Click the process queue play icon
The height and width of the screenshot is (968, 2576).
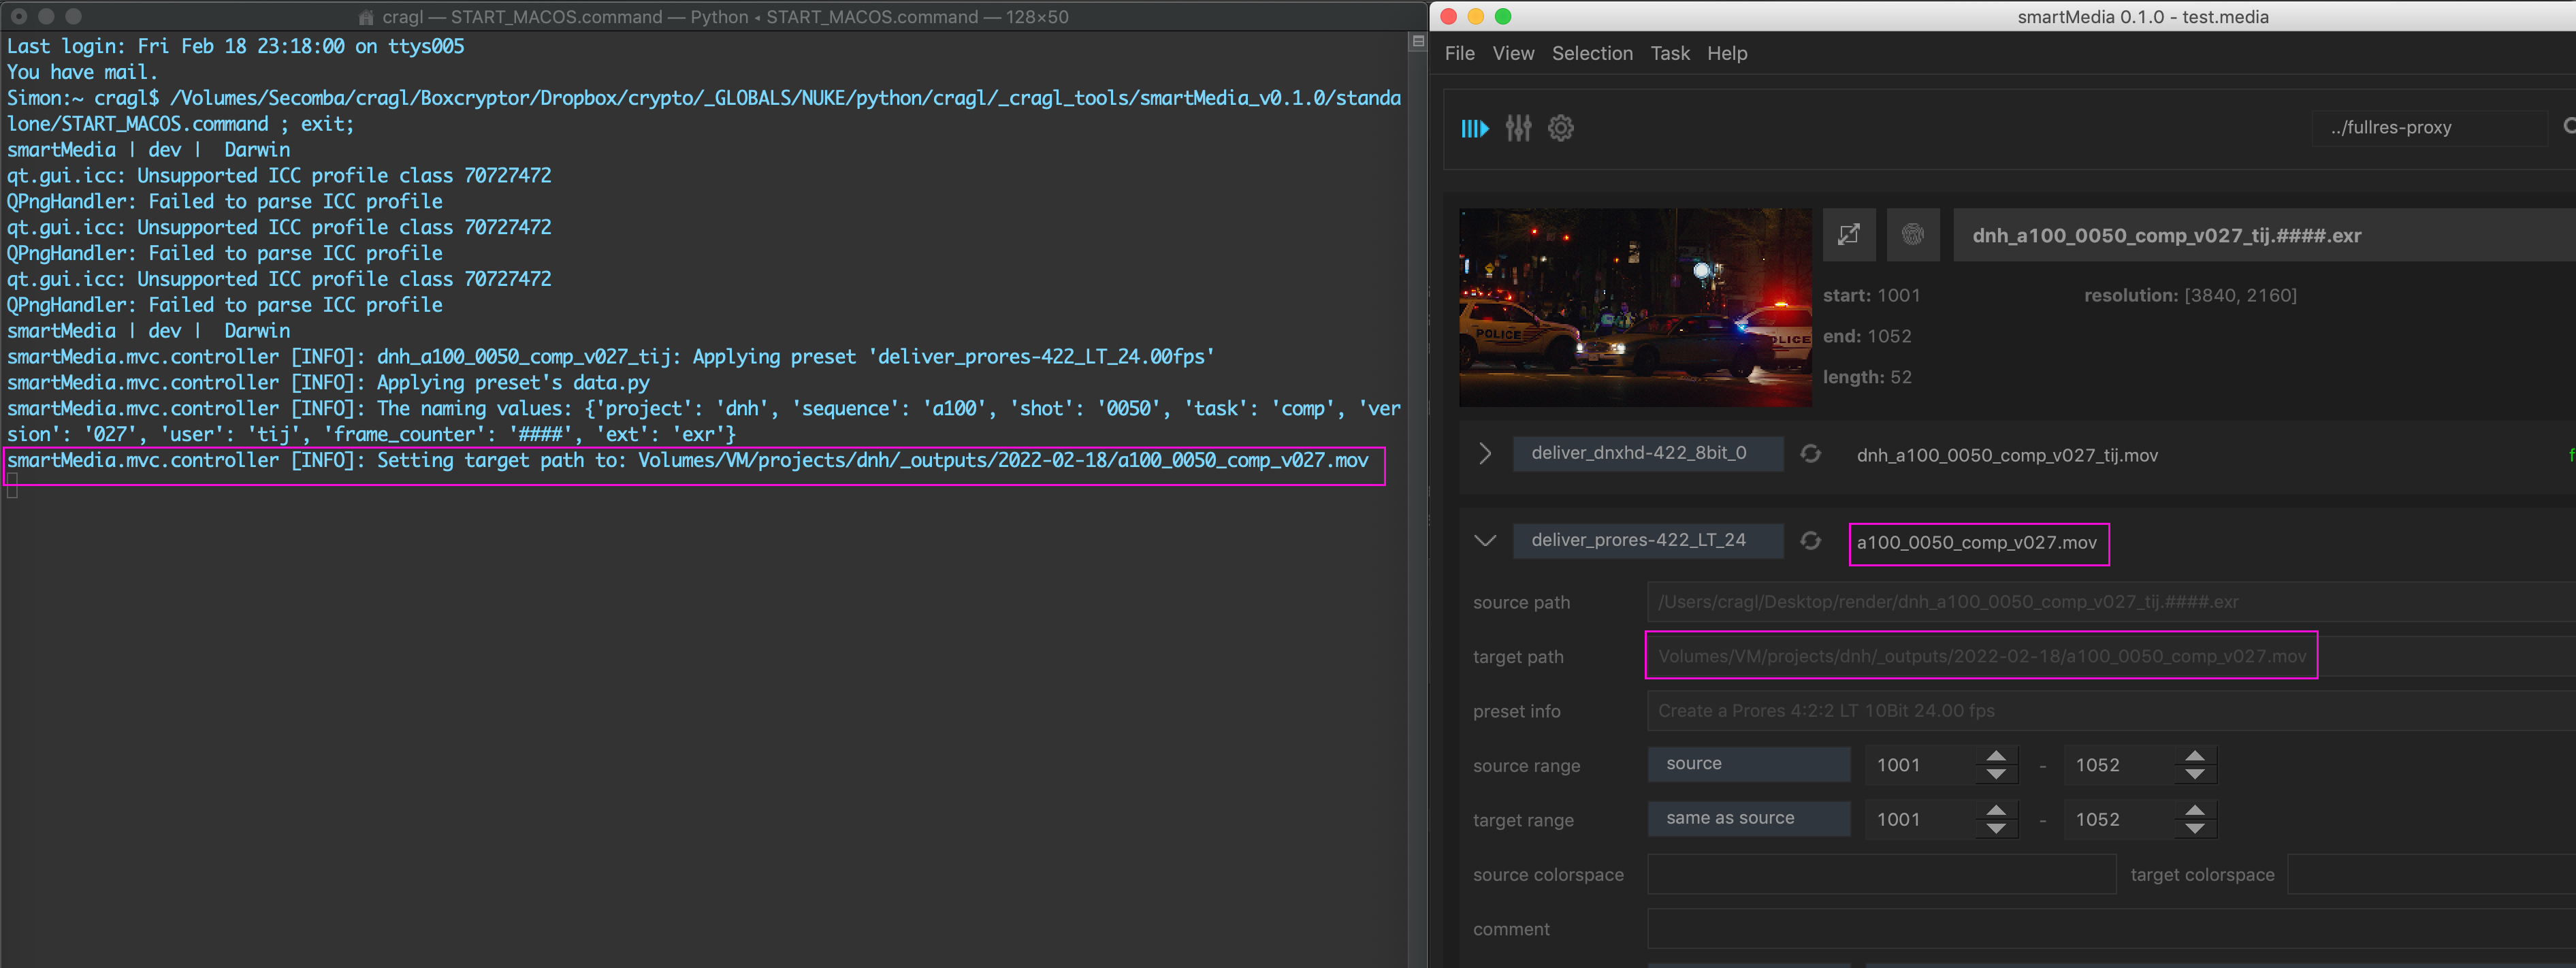click(x=1474, y=128)
